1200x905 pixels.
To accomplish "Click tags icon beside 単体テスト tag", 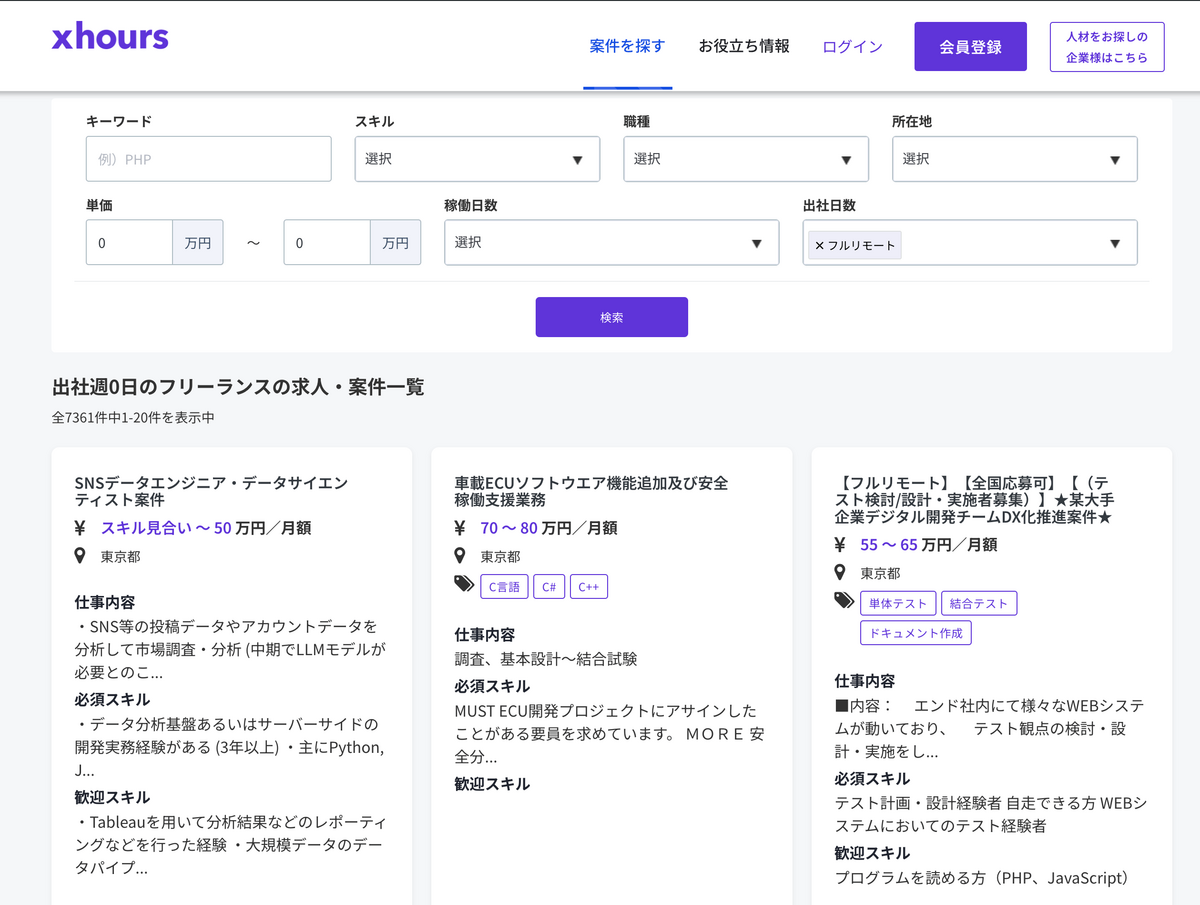I will (x=844, y=601).
